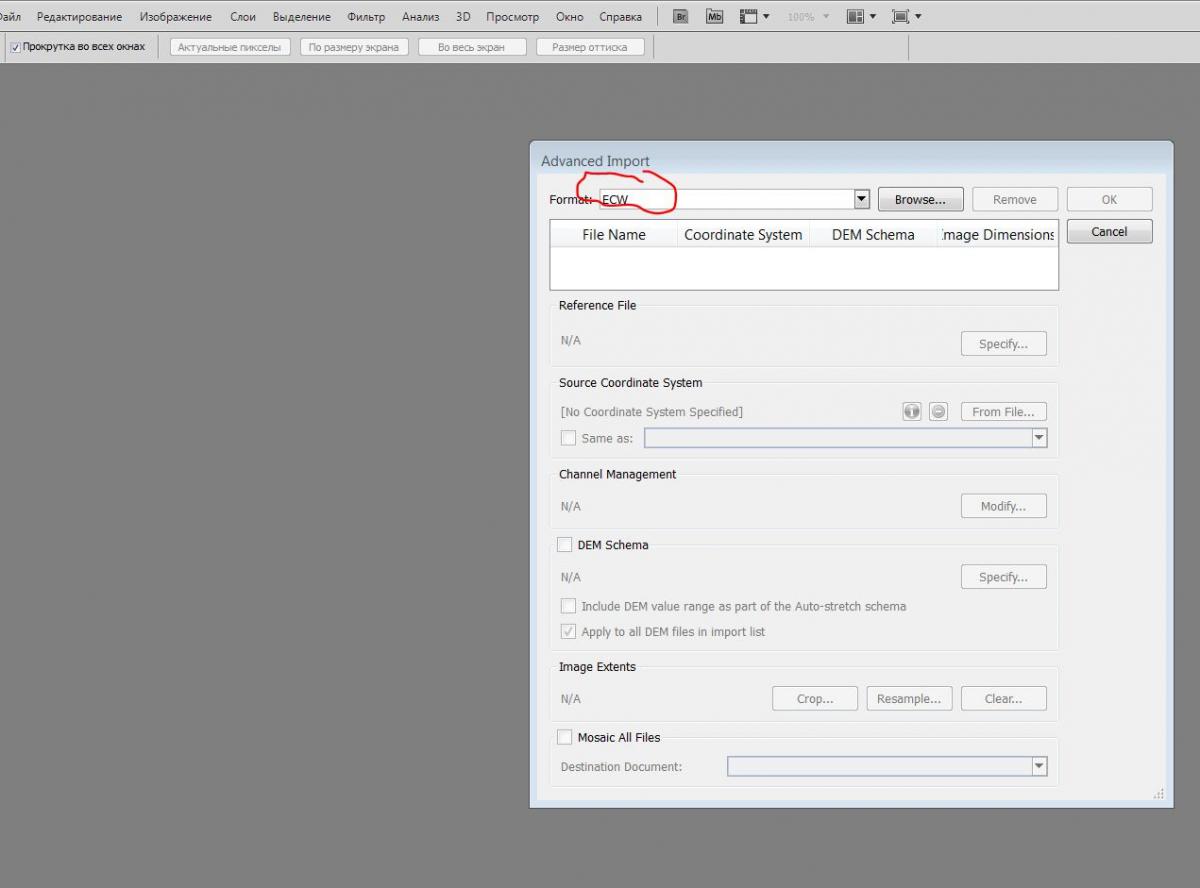Expand the Same as coordinate dropdown
The width and height of the screenshot is (1200, 888).
point(1039,438)
